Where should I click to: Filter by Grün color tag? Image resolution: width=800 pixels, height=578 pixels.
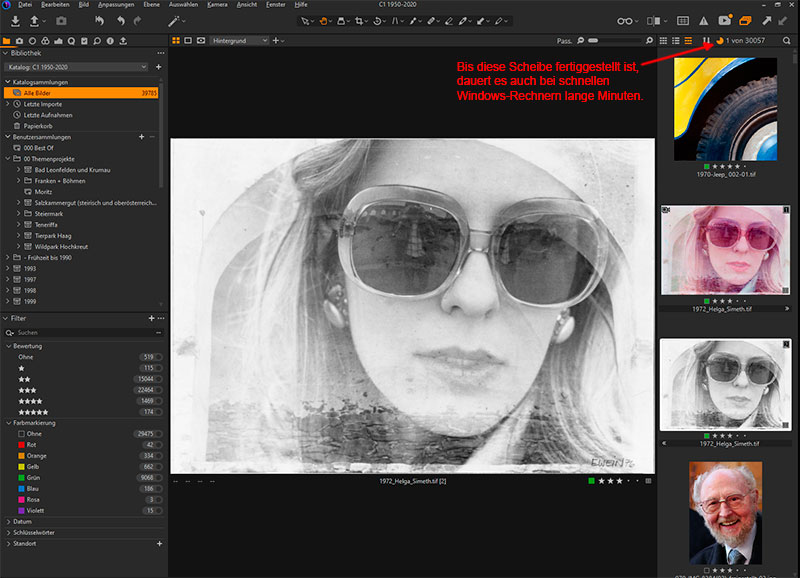click(x=33, y=478)
